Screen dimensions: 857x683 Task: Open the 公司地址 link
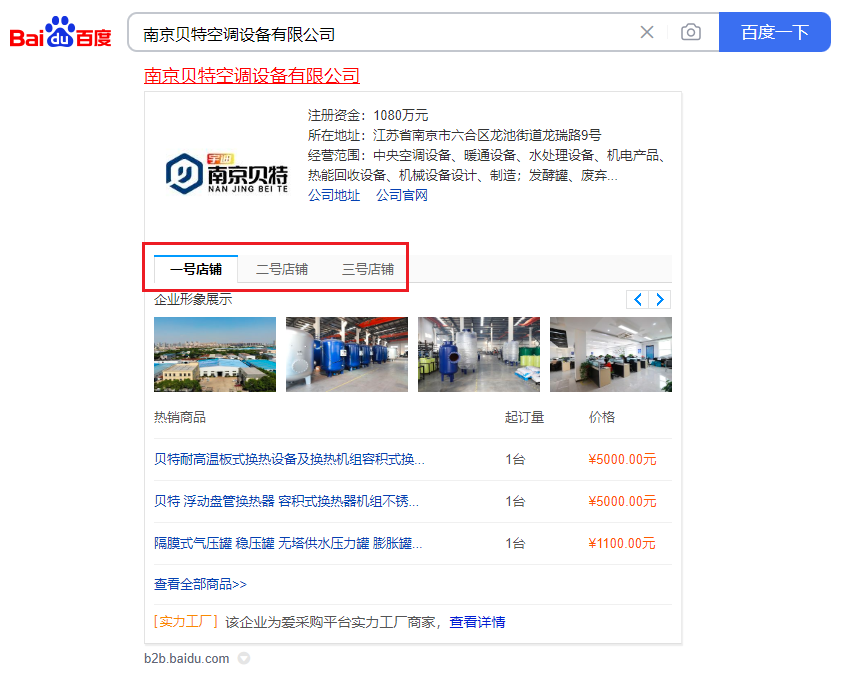(334, 195)
